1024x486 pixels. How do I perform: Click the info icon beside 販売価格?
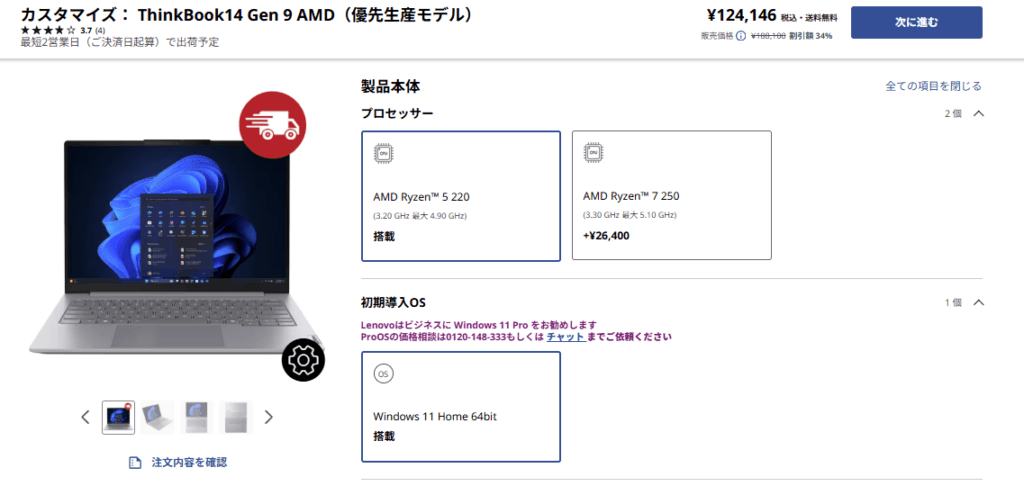(x=741, y=36)
